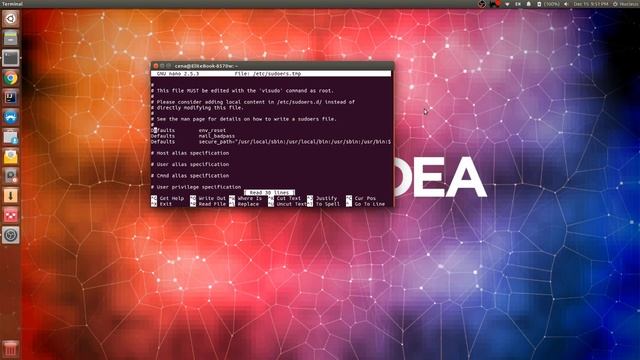Click the 'Go To Line' nano shortcut

(x=365, y=204)
